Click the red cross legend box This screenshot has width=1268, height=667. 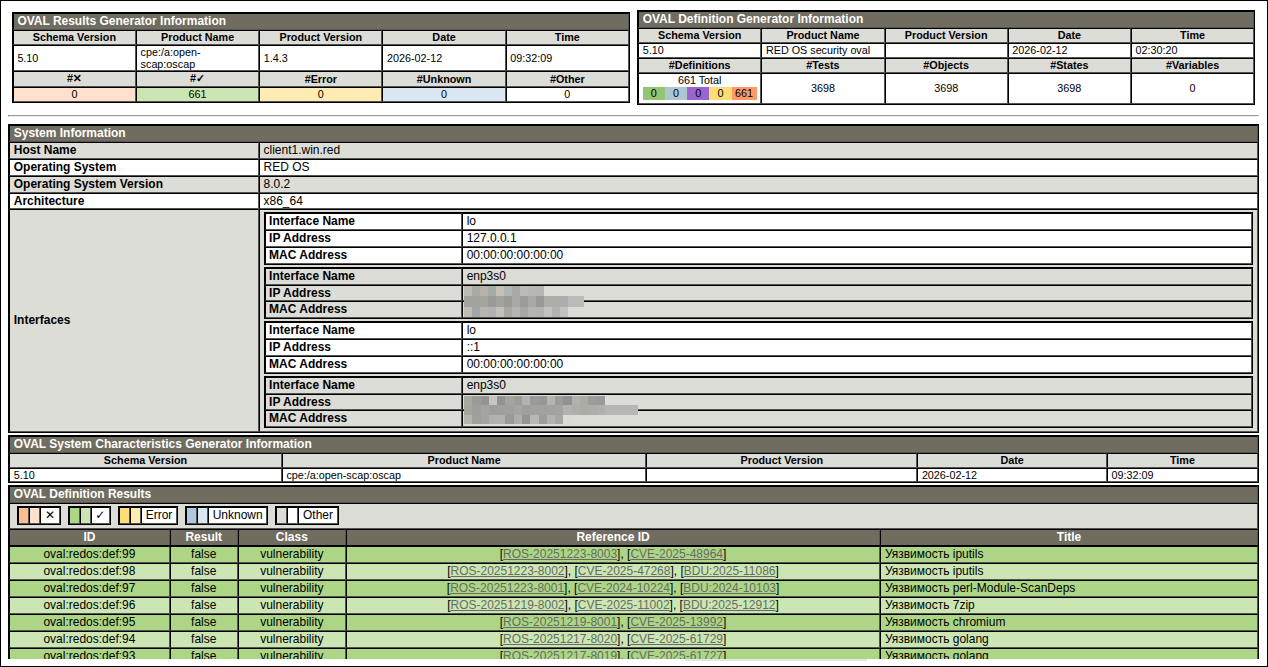point(39,515)
